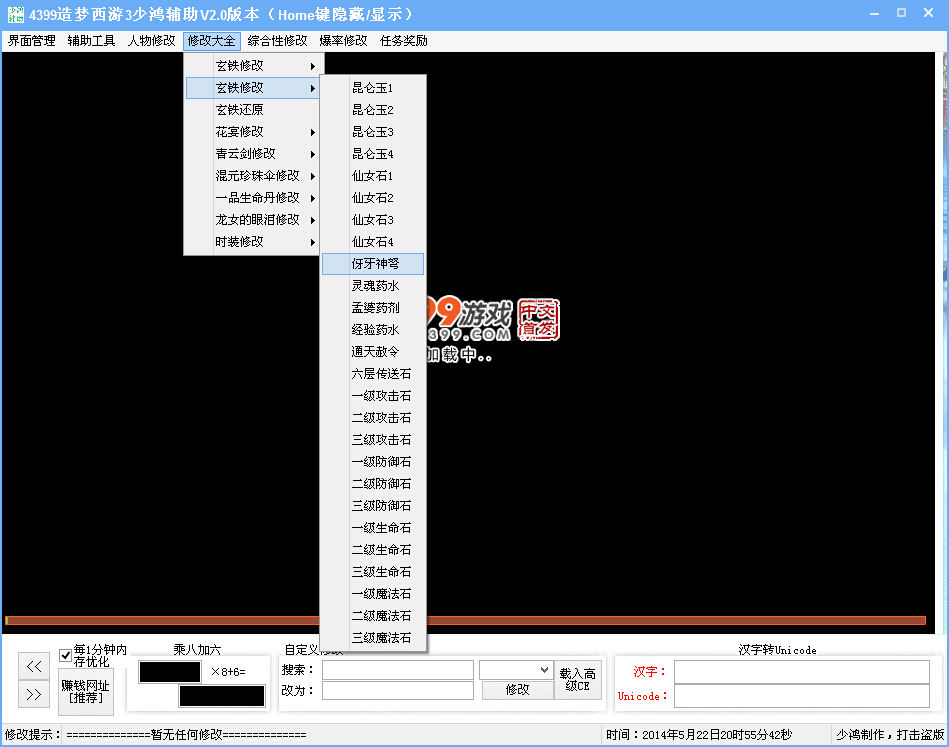Choose 昆仑玉4 from submenu
The height and width of the screenshot is (747, 949).
[x=373, y=154]
